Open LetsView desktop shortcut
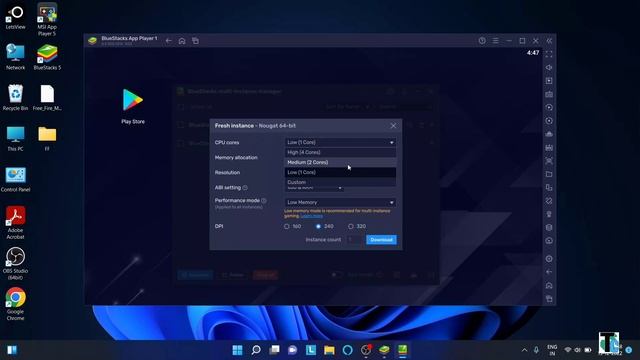Screen dimensions: 640x360 [x=16, y=17]
